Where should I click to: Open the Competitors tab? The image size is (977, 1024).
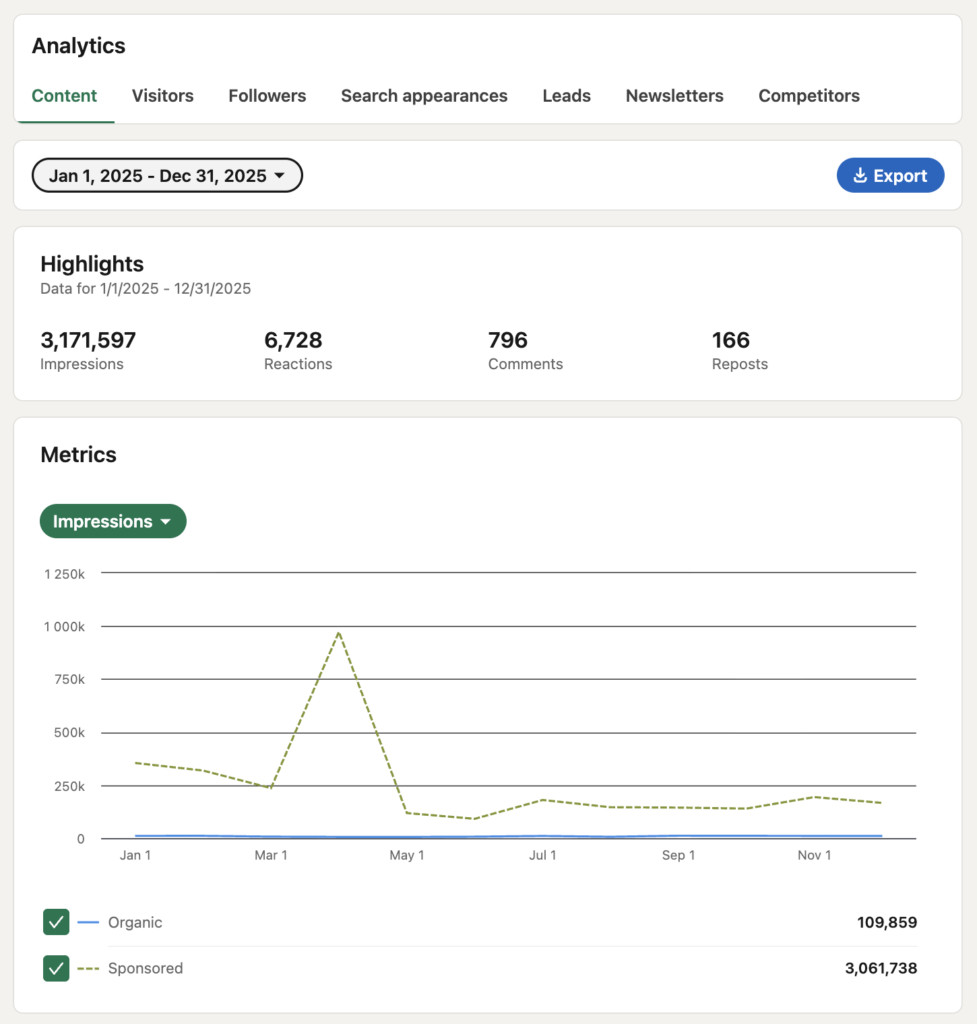coord(808,96)
